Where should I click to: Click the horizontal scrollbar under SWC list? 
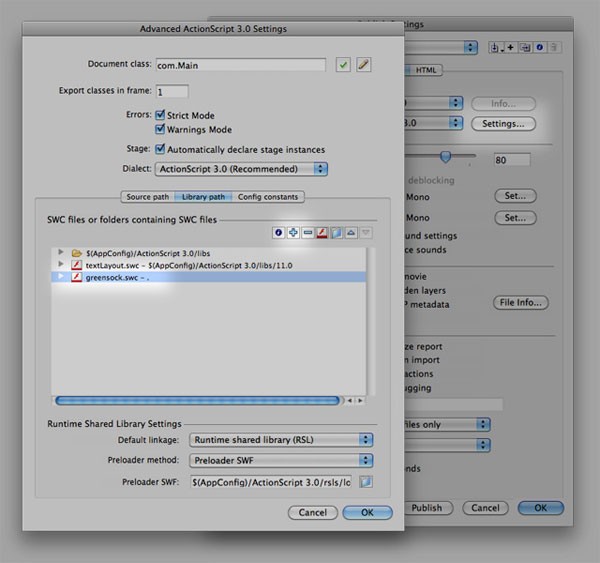(197, 400)
